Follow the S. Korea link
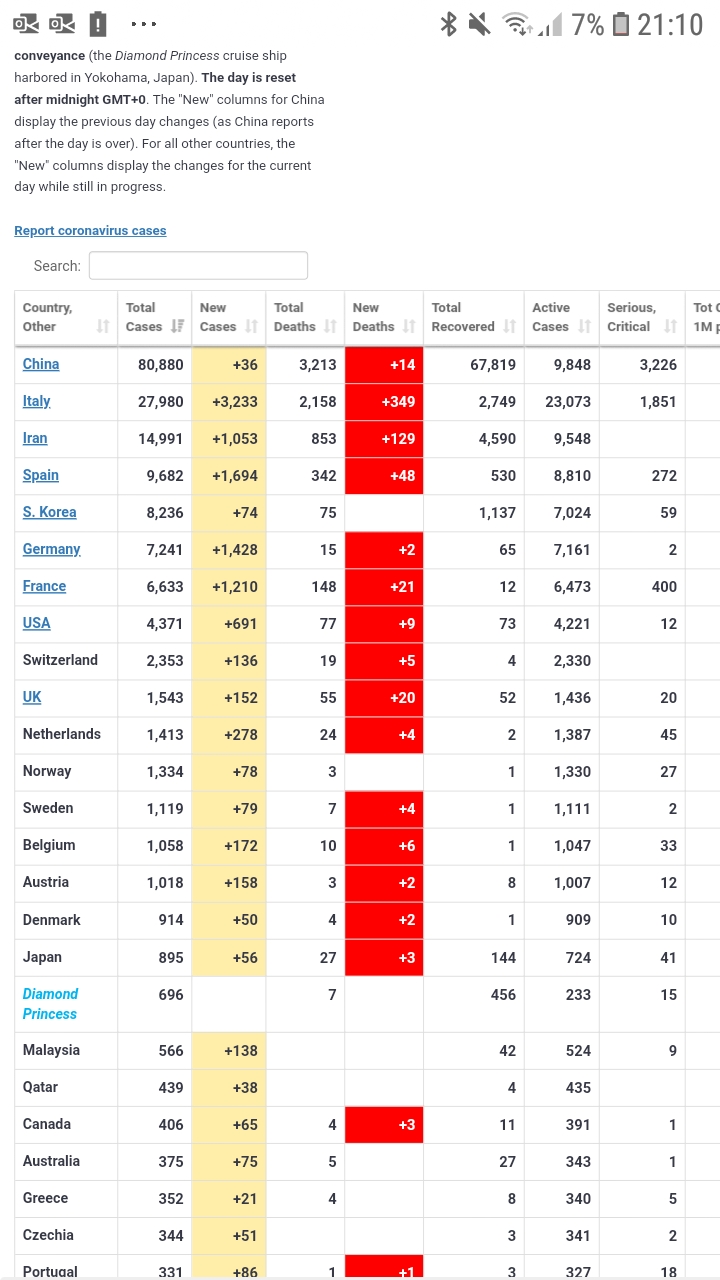This screenshot has width=720, height=1280. point(49,512)
